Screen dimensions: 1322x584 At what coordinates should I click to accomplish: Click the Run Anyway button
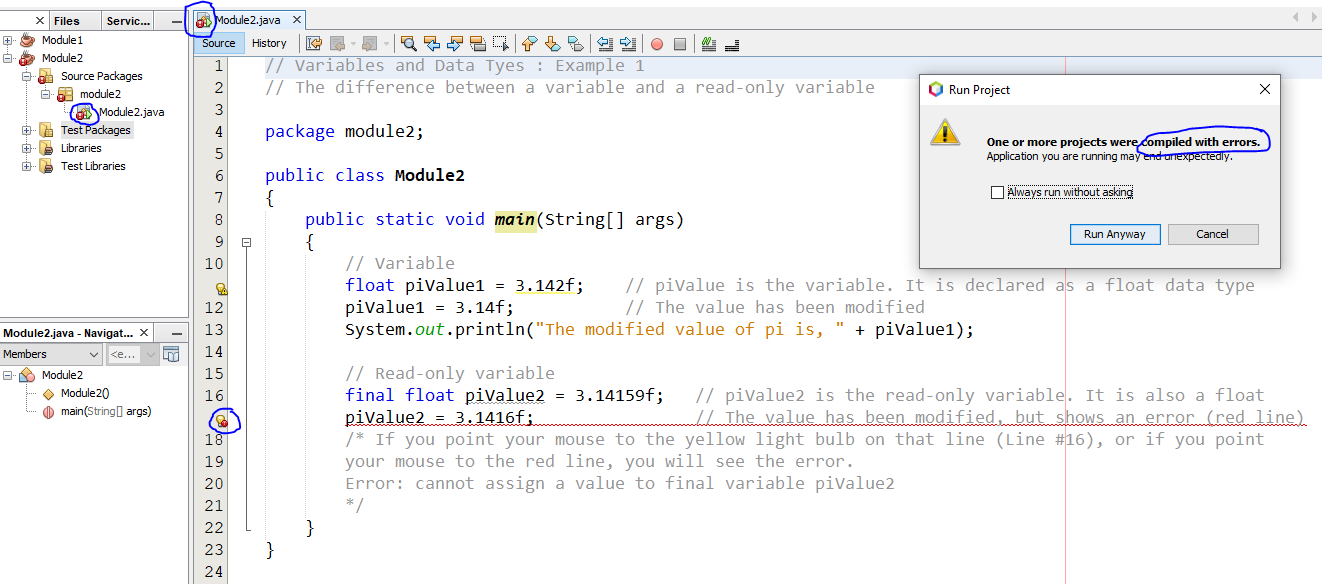1115,234
